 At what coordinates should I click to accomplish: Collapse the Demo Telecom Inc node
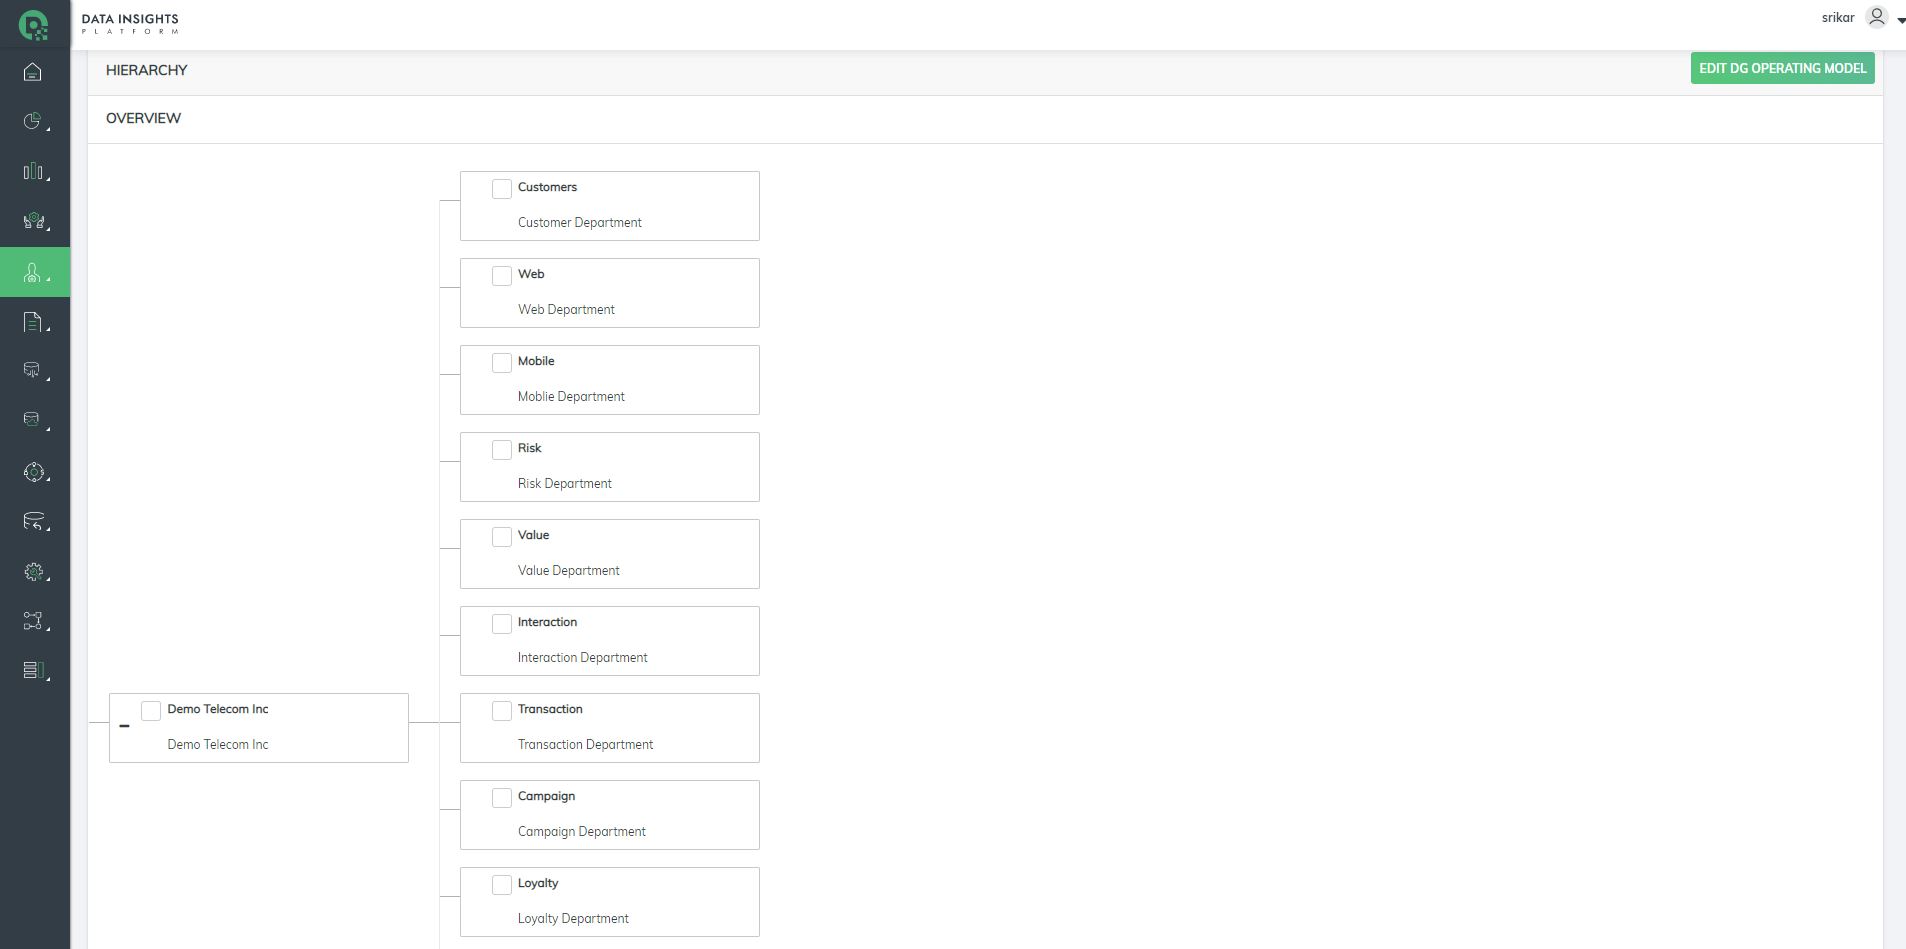click(x=124, y=726)
